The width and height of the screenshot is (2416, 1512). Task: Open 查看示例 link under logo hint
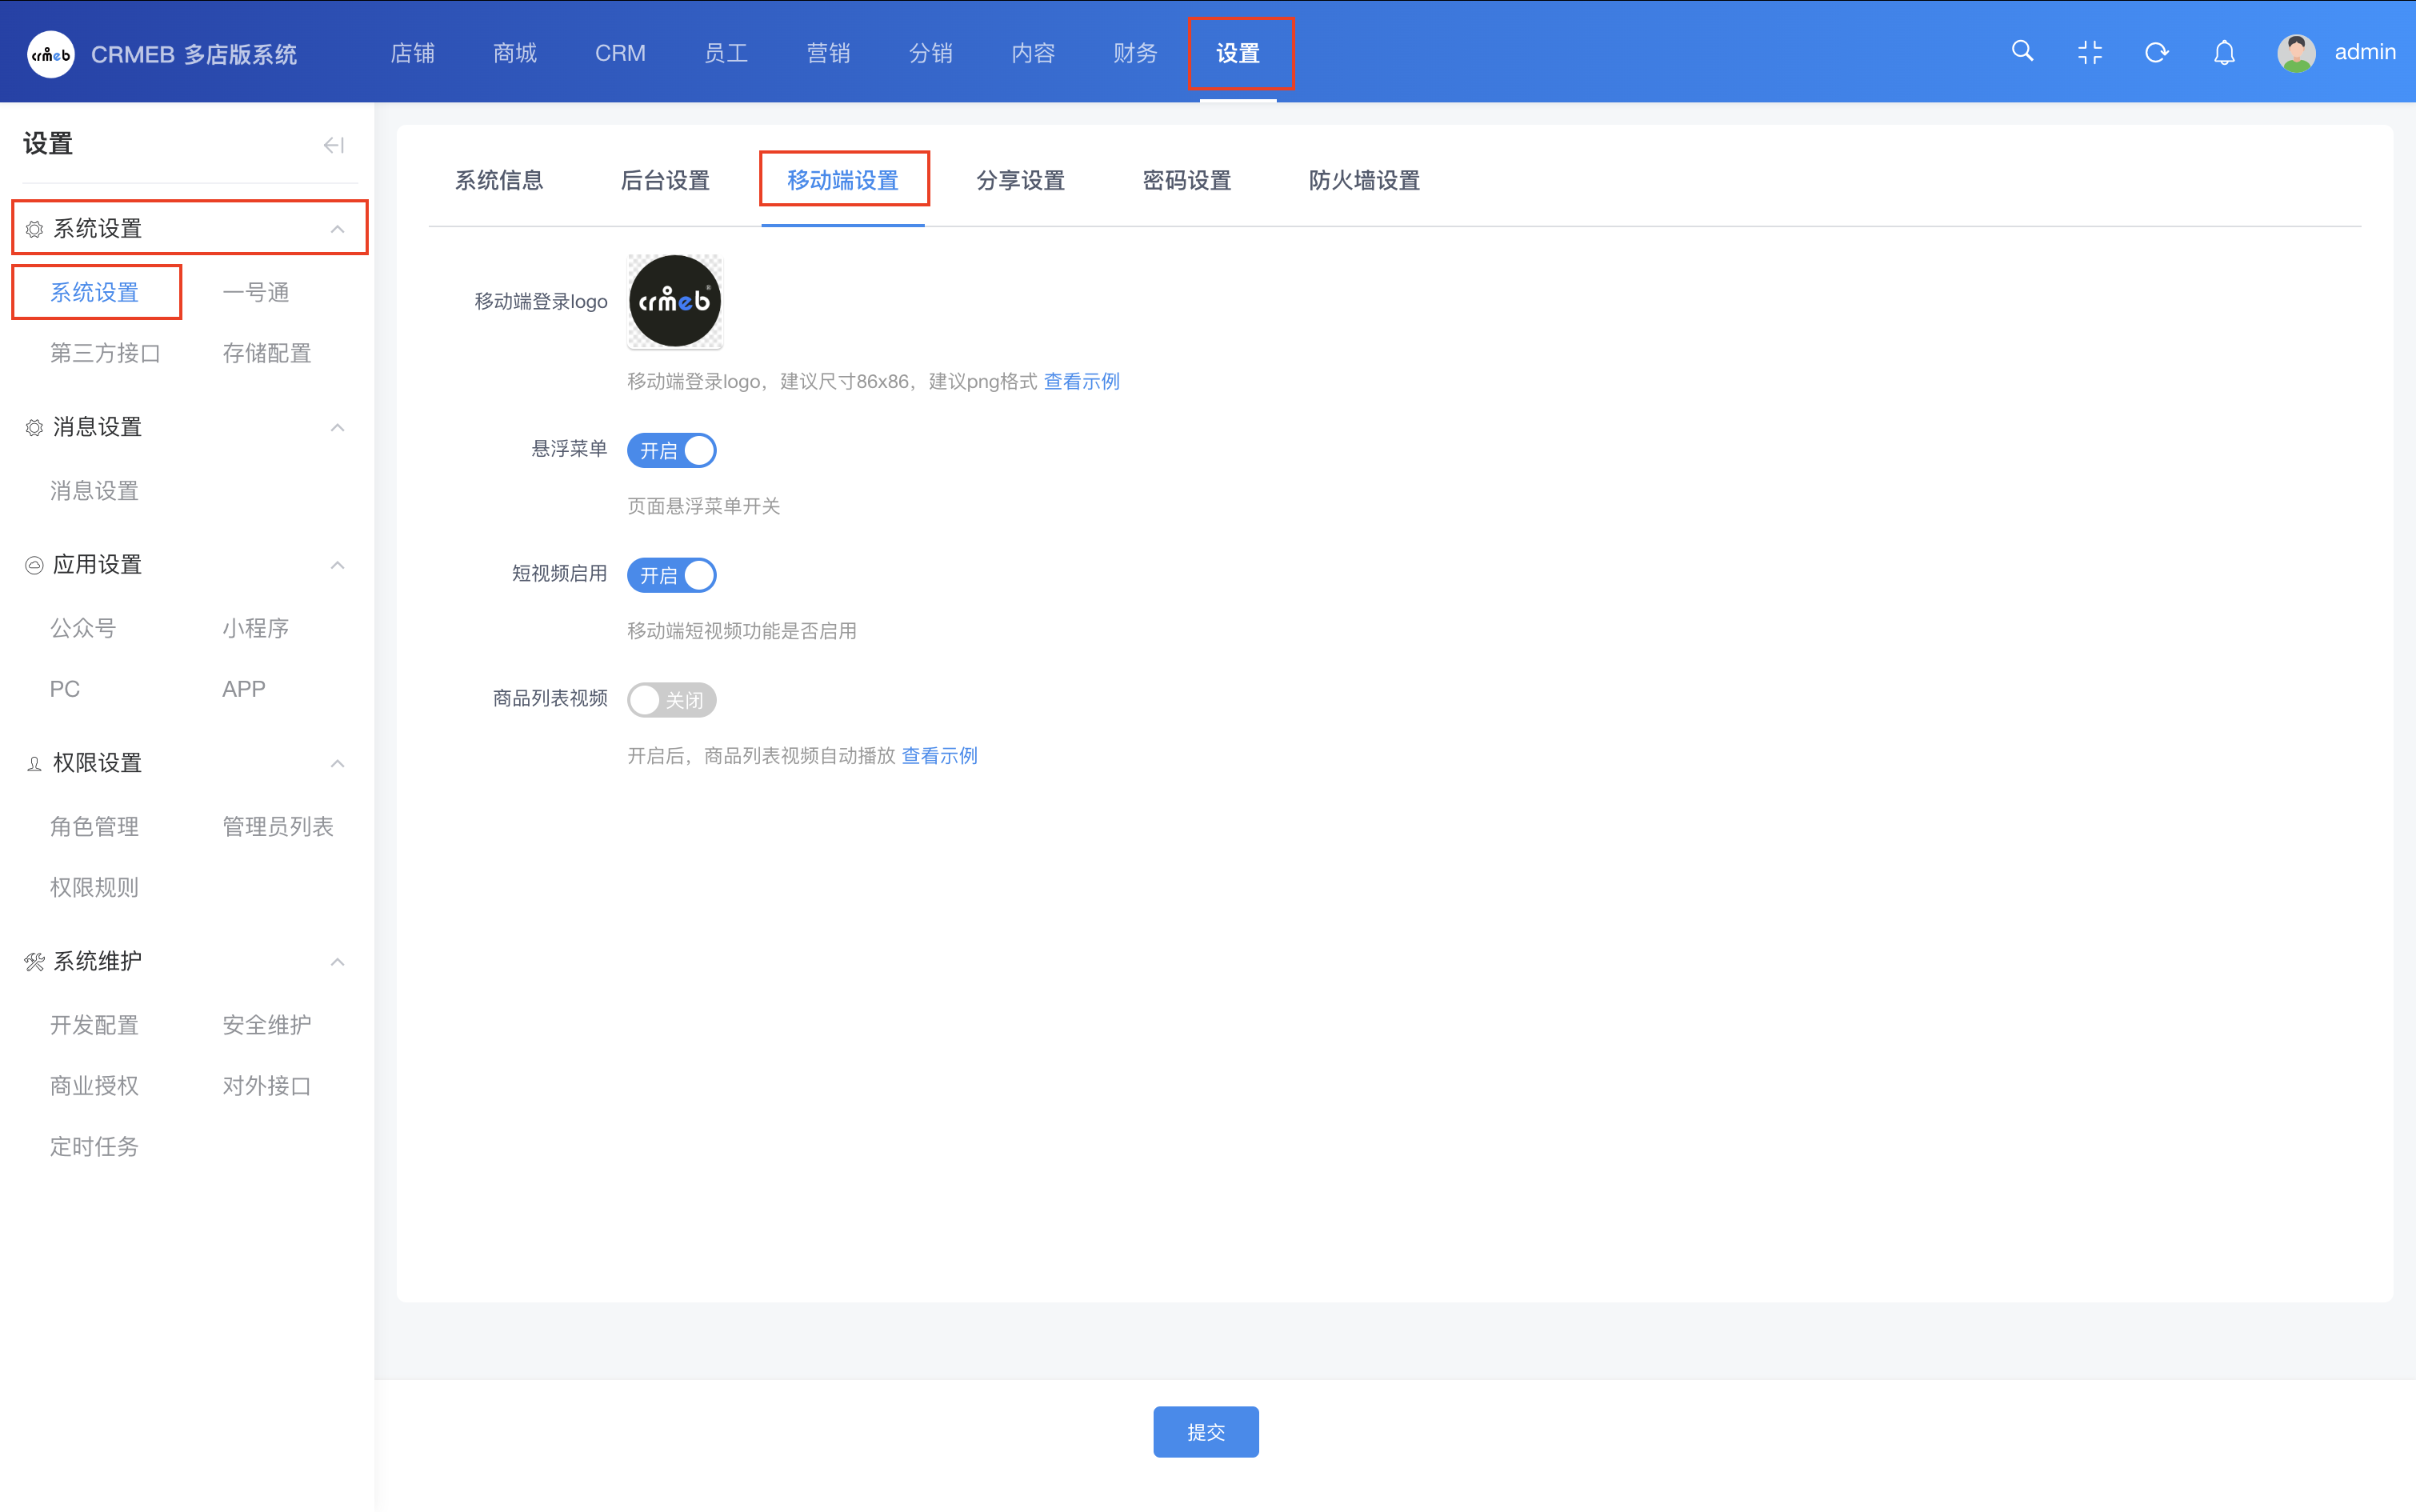(x=1082, y=381)
